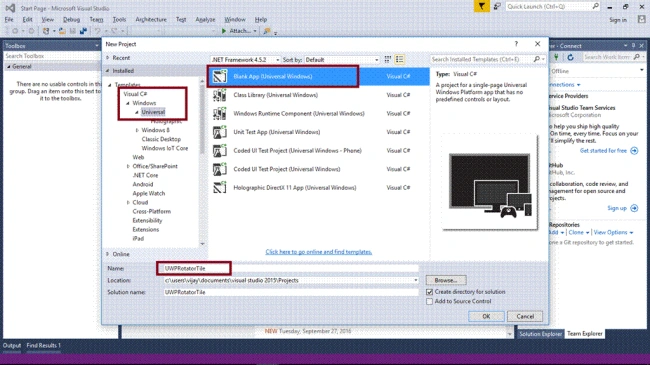Click the green Attach play icon
The image size is (650, 365).
(x=224, y=31)
